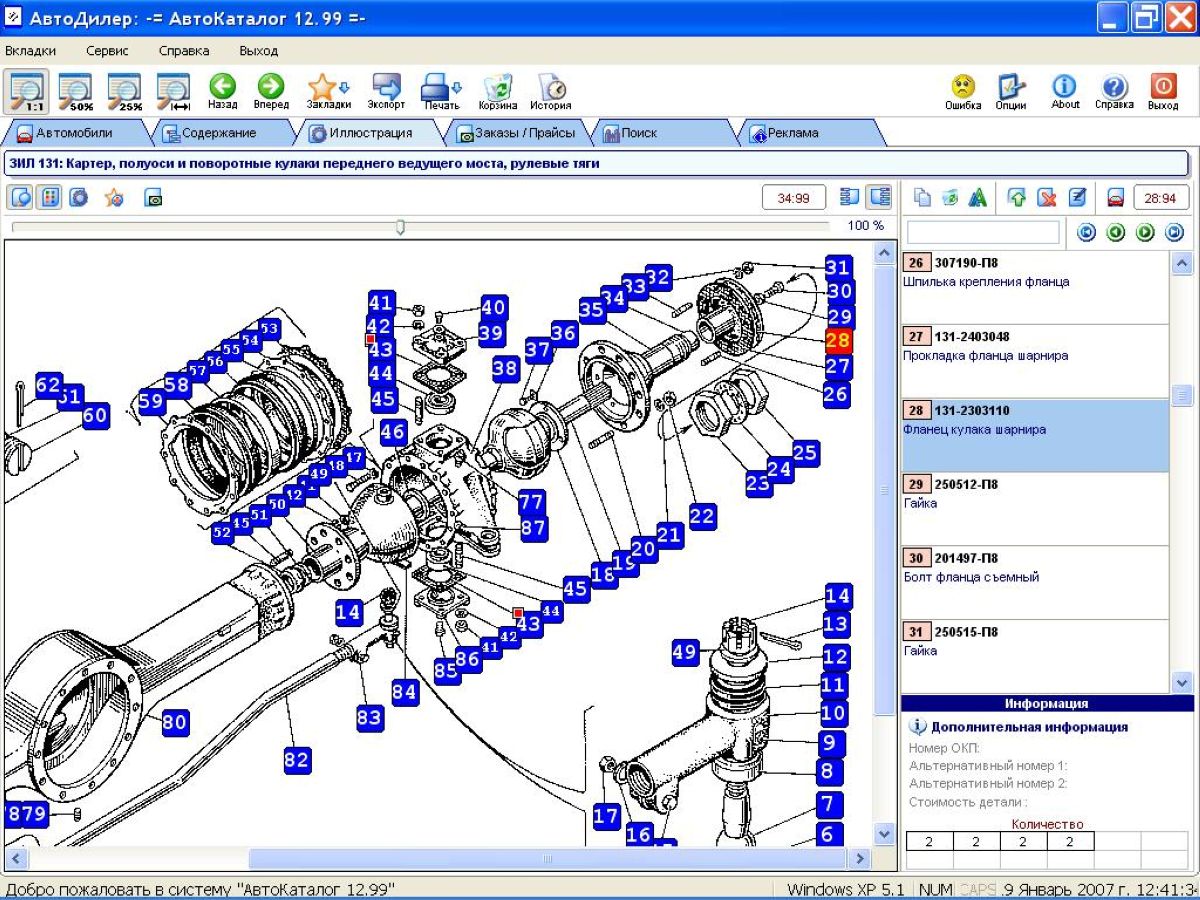
Task: Jump to first part with blue arrow
Action: 1087,233
